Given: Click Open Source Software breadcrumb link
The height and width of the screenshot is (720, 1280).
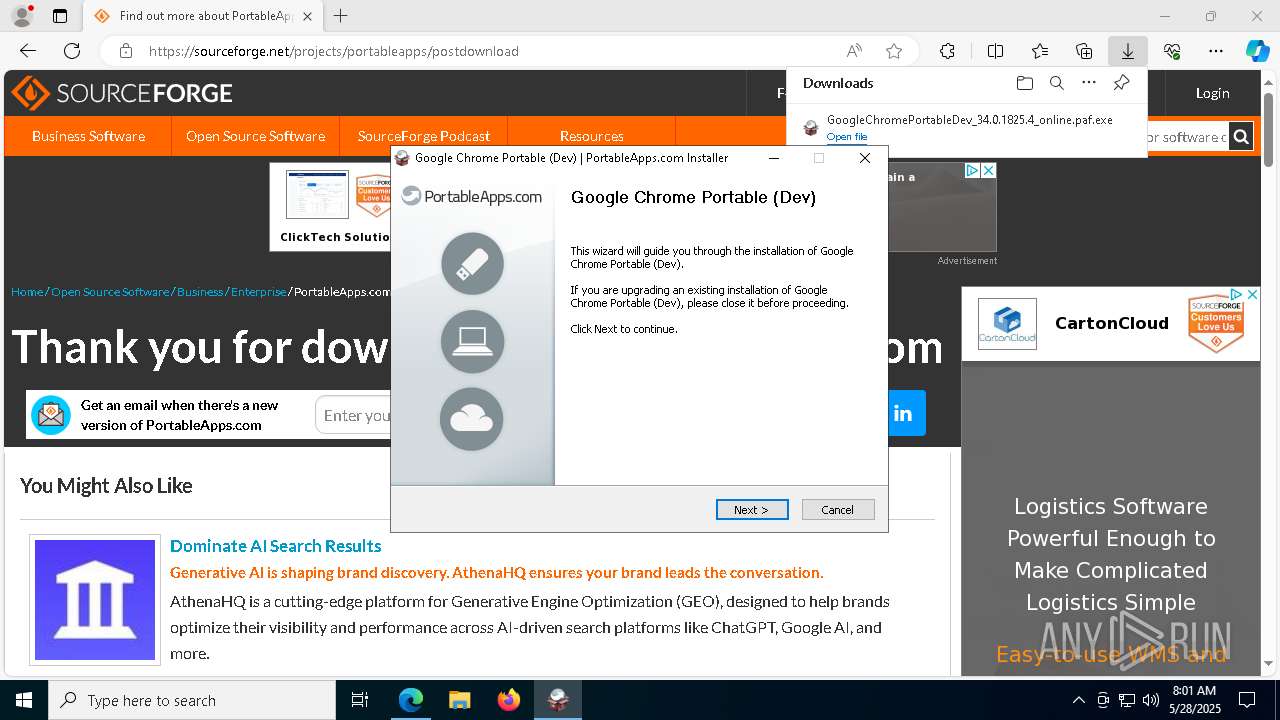Looking at the screenshot, I should point(110,292).
